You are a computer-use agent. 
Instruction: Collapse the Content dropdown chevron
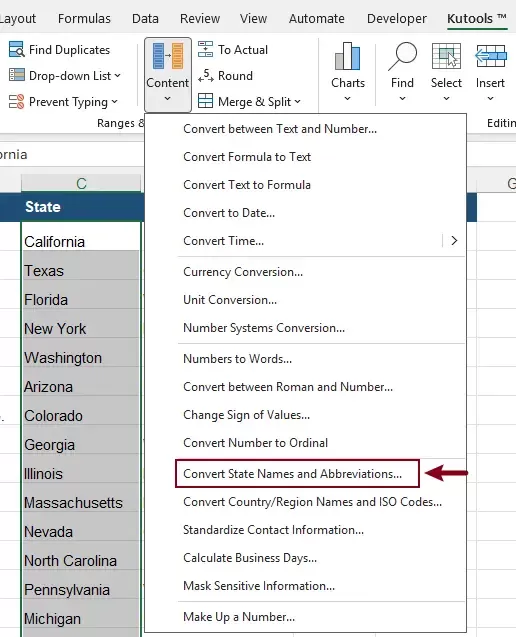167,98
